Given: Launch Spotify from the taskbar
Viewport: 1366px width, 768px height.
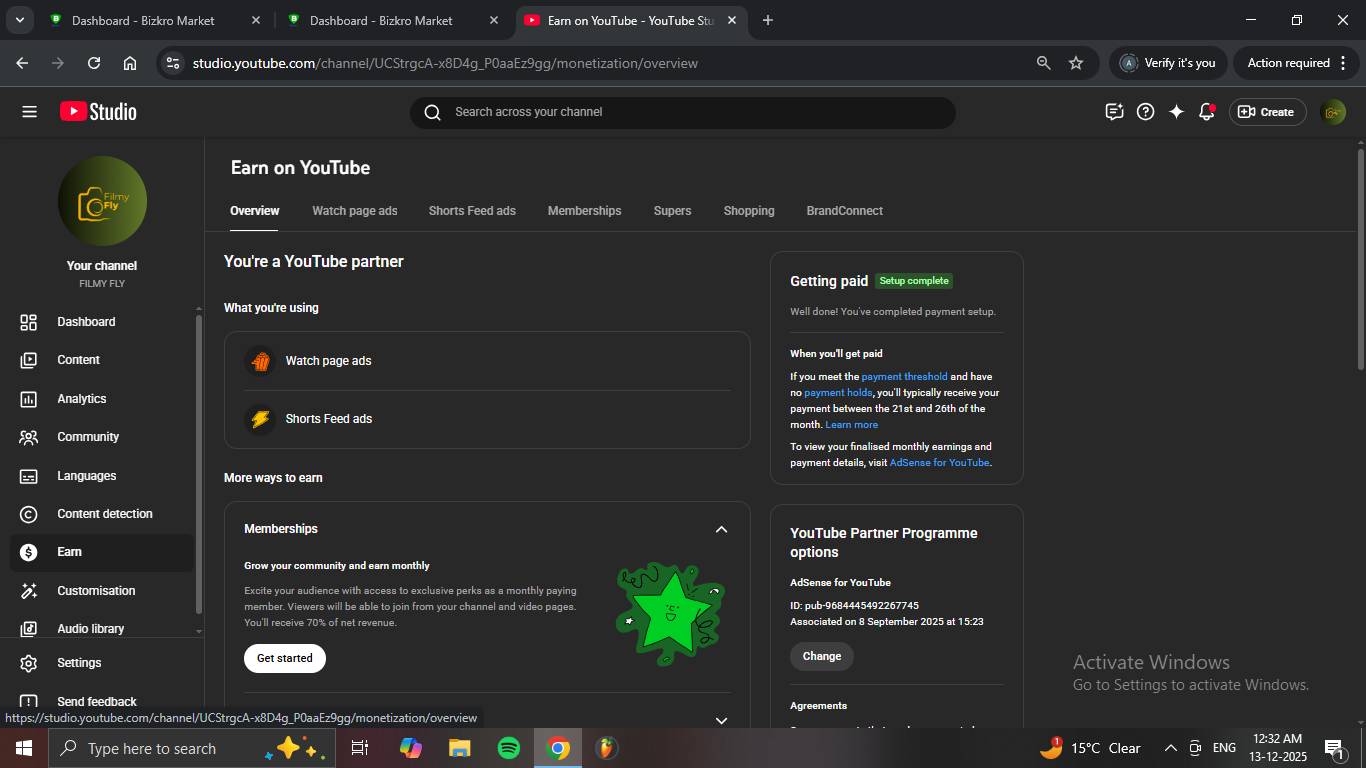Looking at the screenshot, I should coord(509,748).
